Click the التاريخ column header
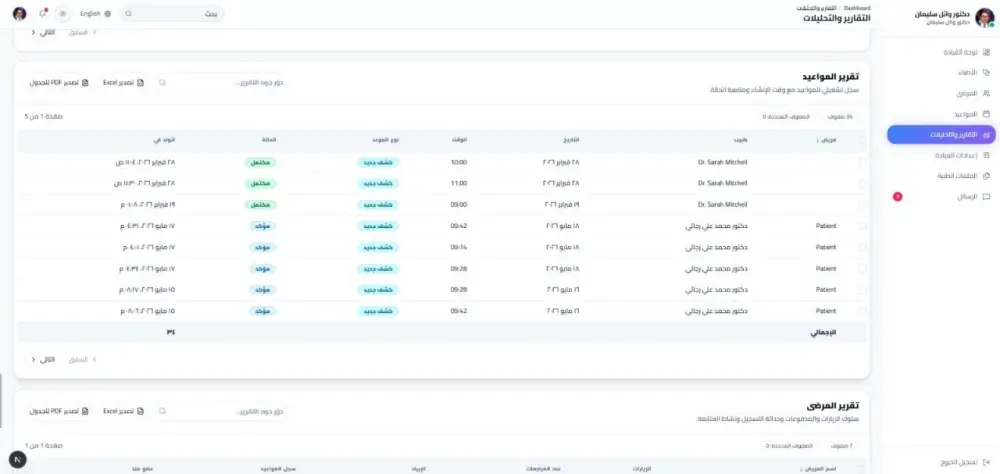This screenshot has width=1000, height=474. click(x=571, y=140)
